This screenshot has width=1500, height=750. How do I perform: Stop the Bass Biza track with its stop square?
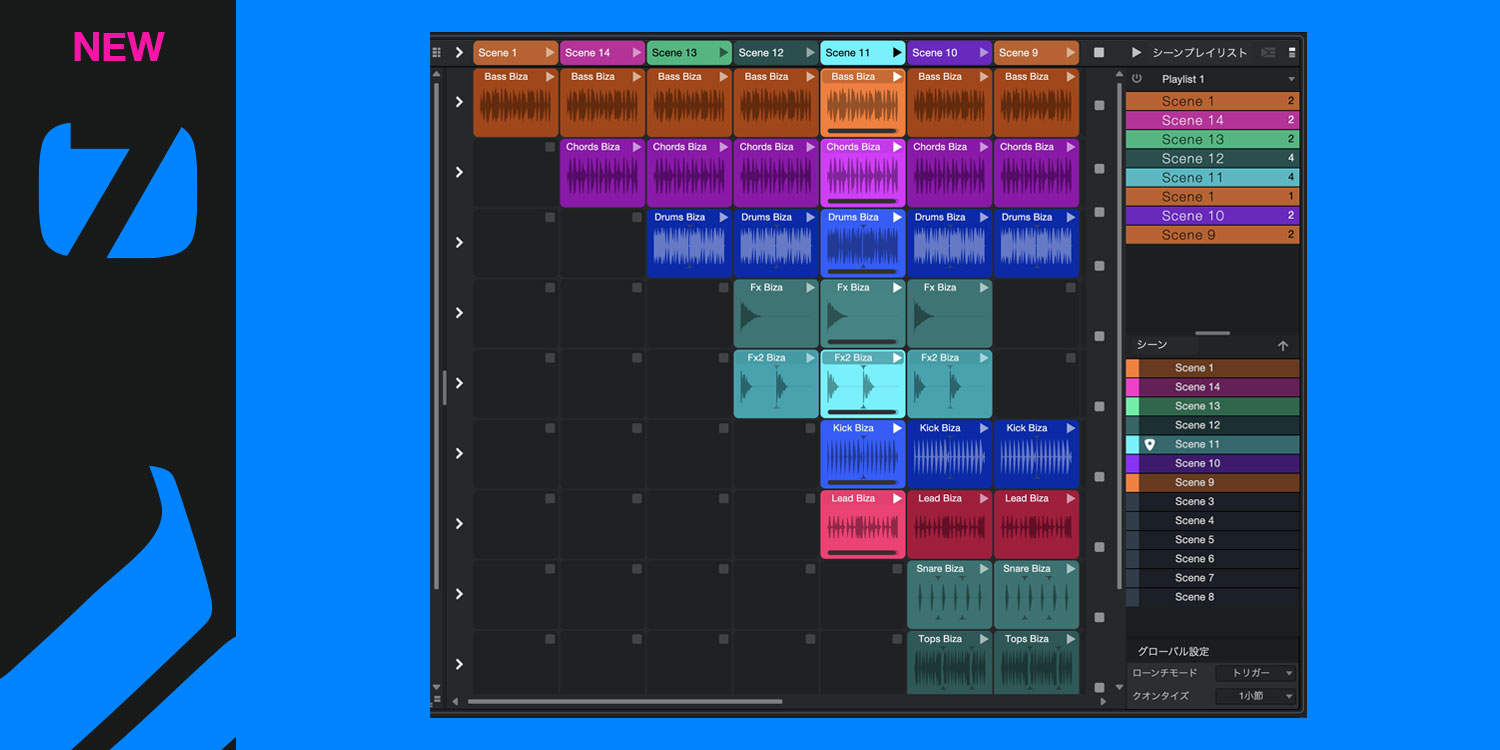click(x=1099, y=105)
